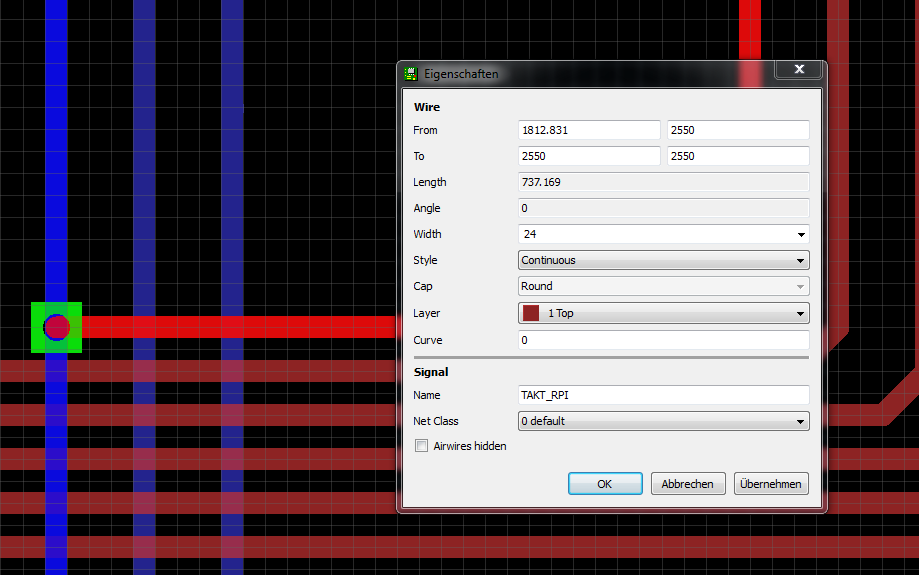Click the dark red Top layer color swatch
Viewport: 919px width, 575px height.
(530, 313)
